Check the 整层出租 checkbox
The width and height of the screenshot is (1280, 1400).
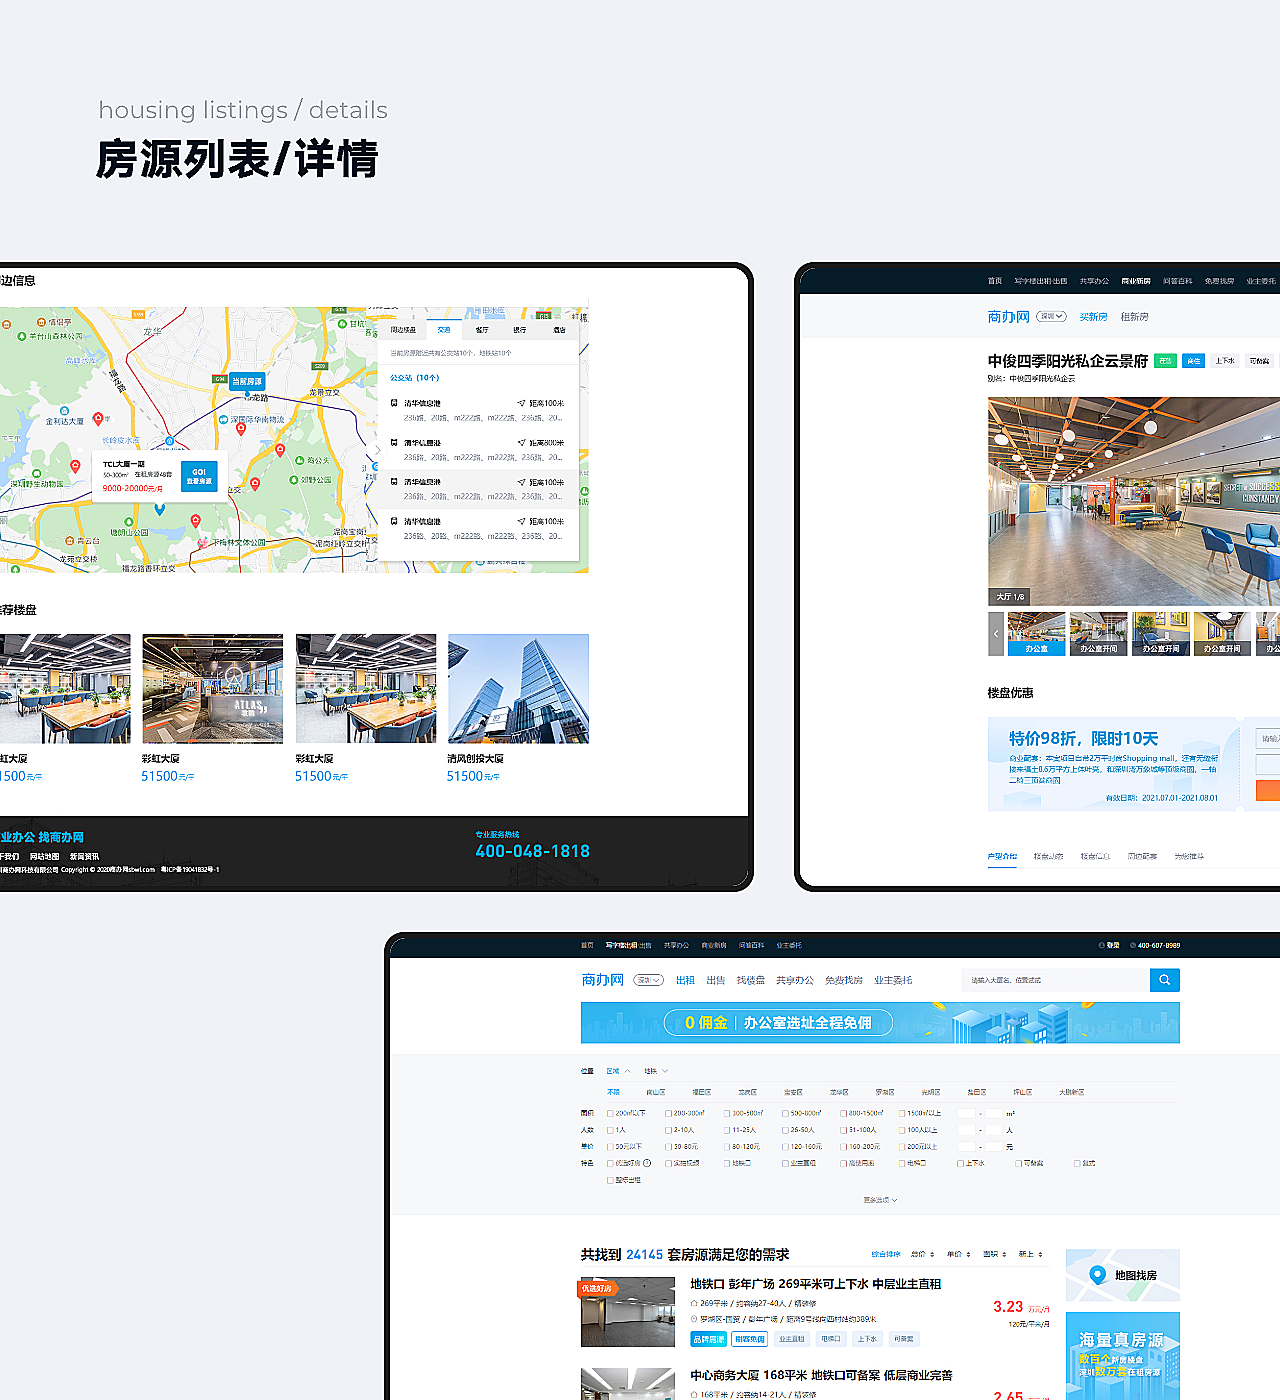[610, 1180]
